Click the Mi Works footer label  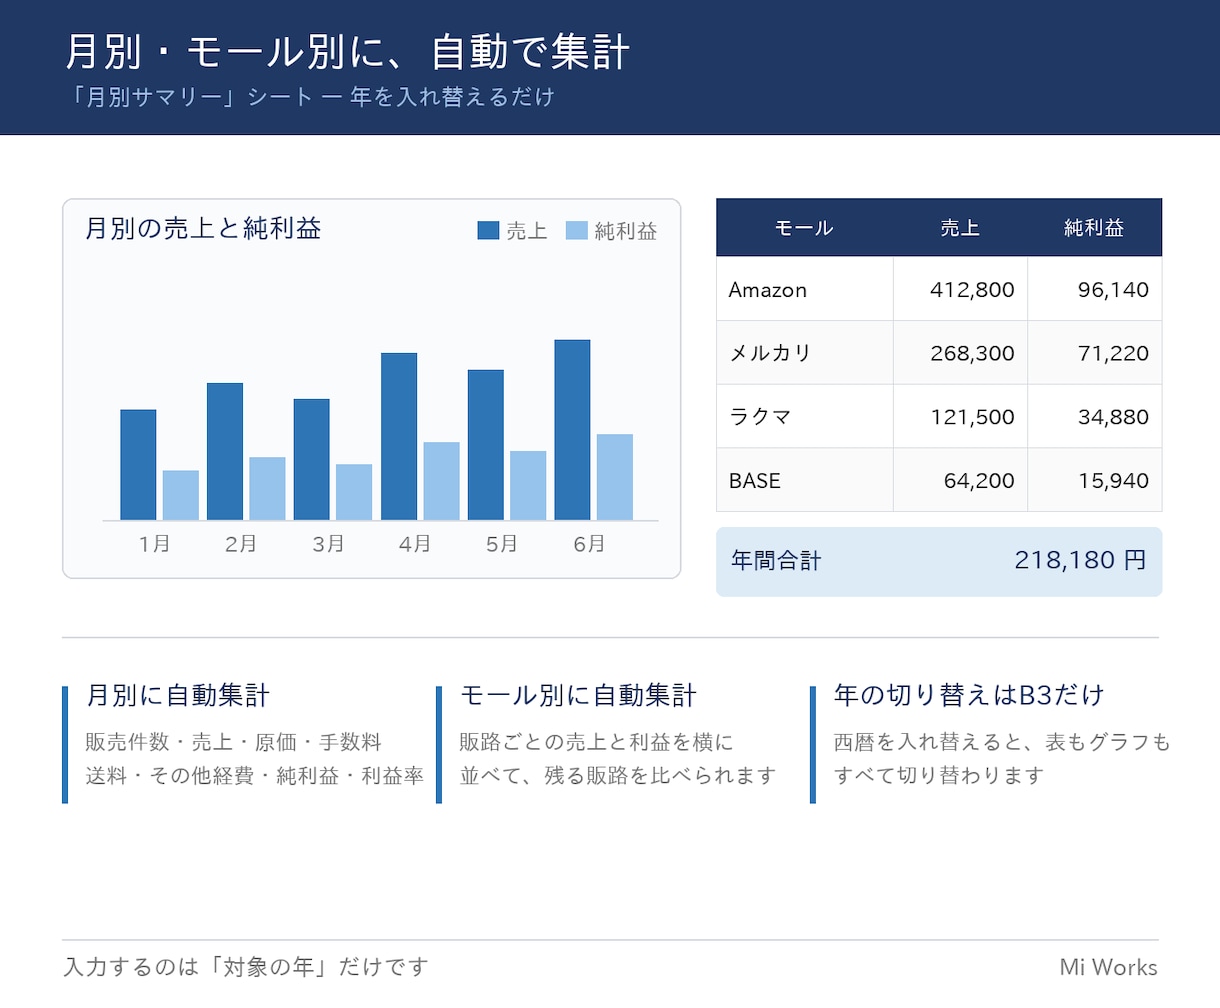pyautogui.click(x=1109, y=967)
